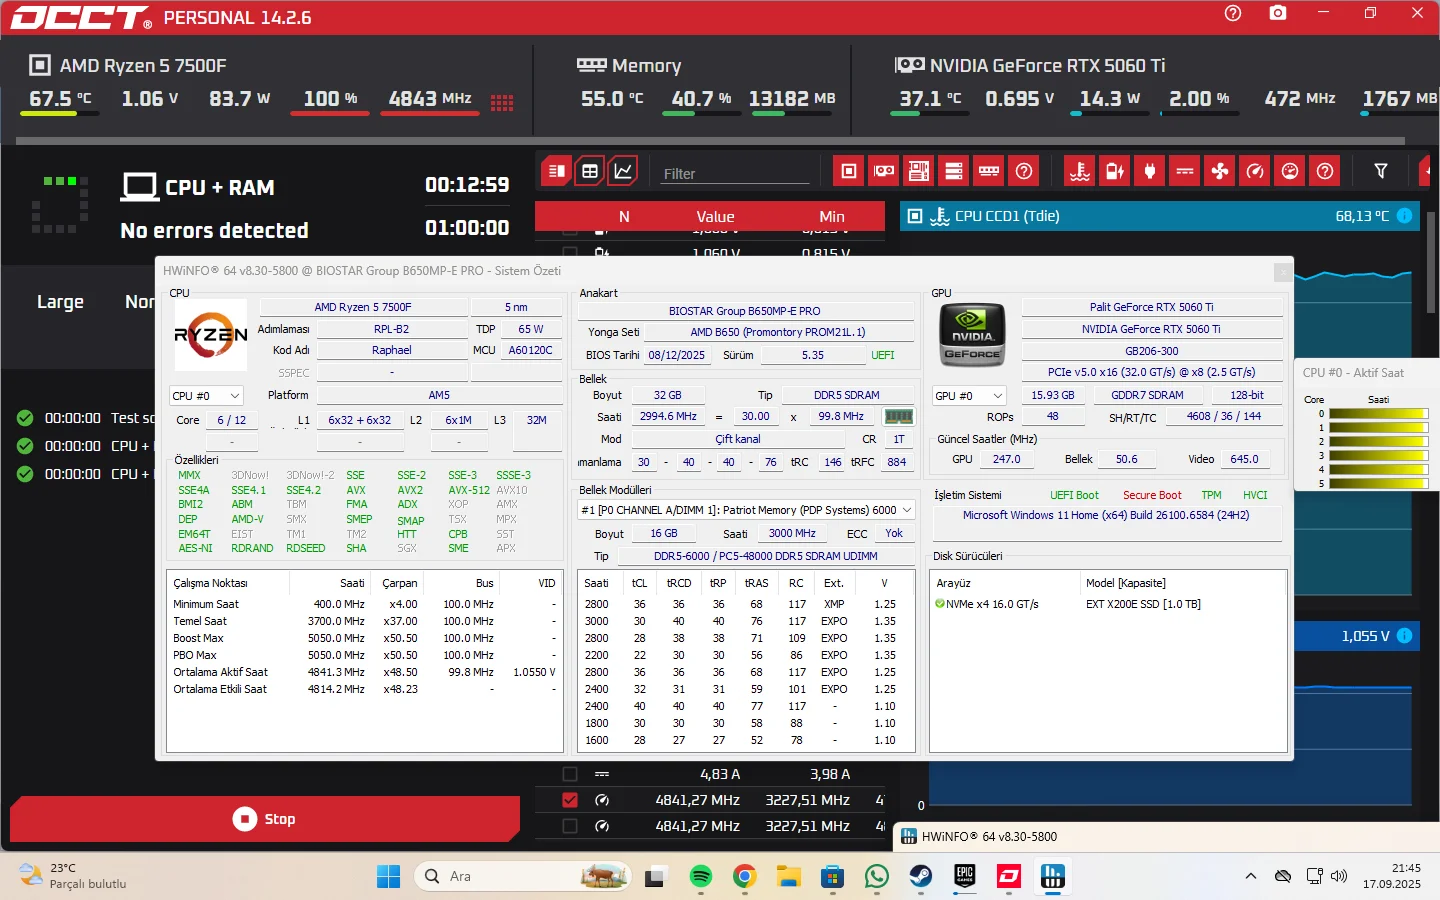This screenshot has height=900, width=1440.
Task: Open Google Chrome from the taskbar
Action: pos(745,877)
